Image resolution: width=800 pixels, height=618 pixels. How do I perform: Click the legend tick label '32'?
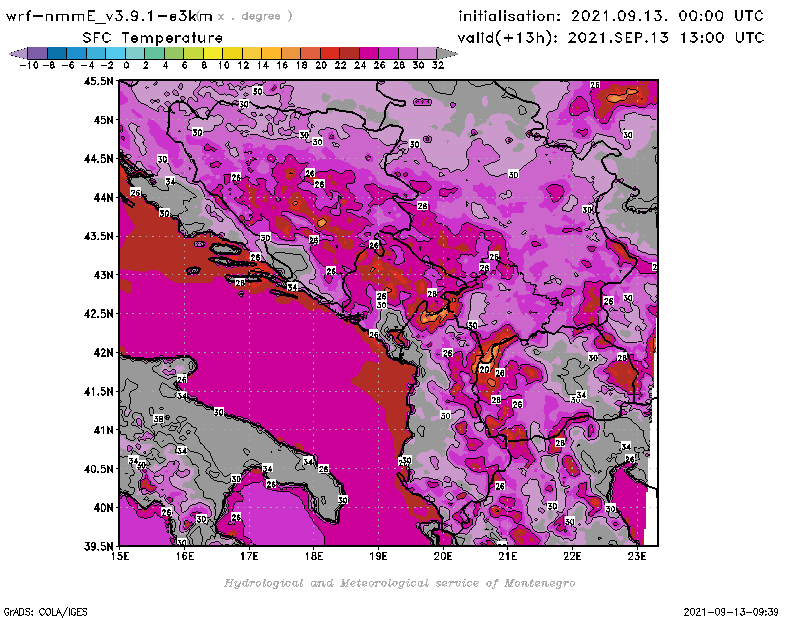click(x=438, y=65)
